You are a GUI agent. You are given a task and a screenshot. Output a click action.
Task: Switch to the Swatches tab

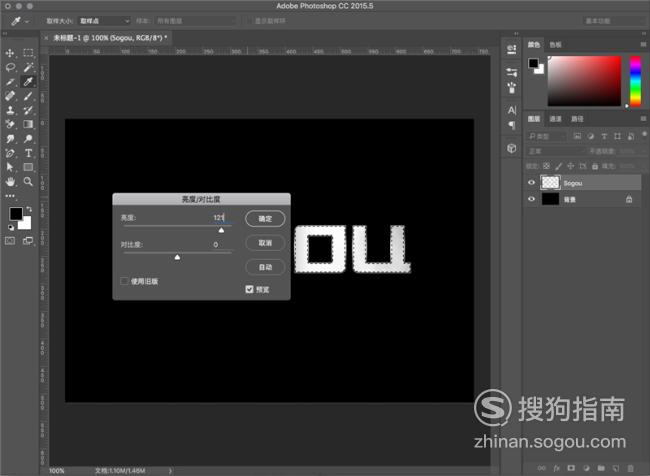(x=555, y=44)
